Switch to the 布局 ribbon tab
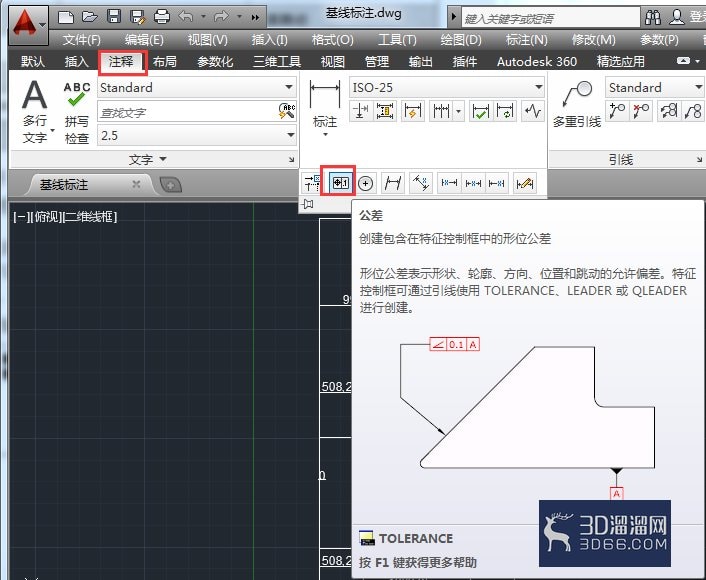The height and width of the screenshot is (580, 706). (164, 61)
